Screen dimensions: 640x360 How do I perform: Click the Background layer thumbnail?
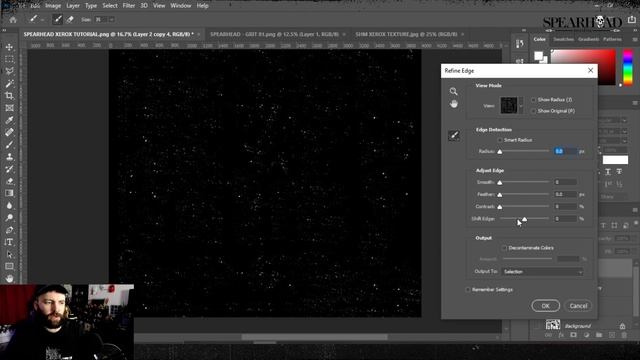(553, 325)
